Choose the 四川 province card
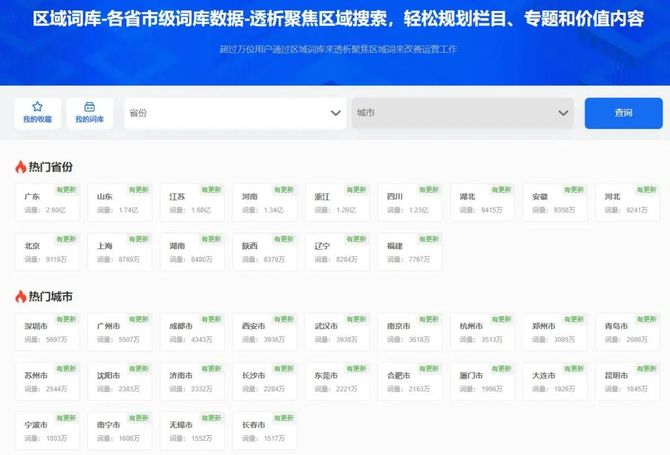This screenshot has width=670, height=455. pyautogui.click(x=410, y=203)
